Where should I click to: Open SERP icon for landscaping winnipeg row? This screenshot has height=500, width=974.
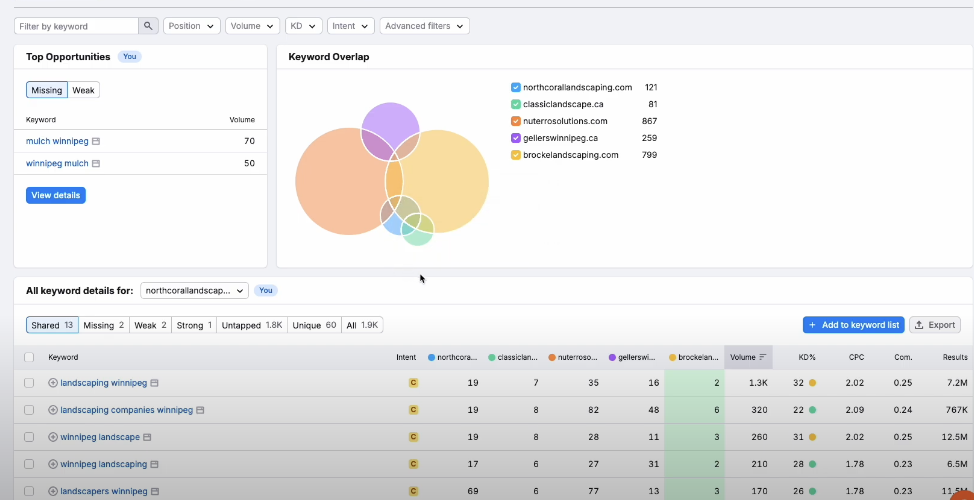point(155,383)
